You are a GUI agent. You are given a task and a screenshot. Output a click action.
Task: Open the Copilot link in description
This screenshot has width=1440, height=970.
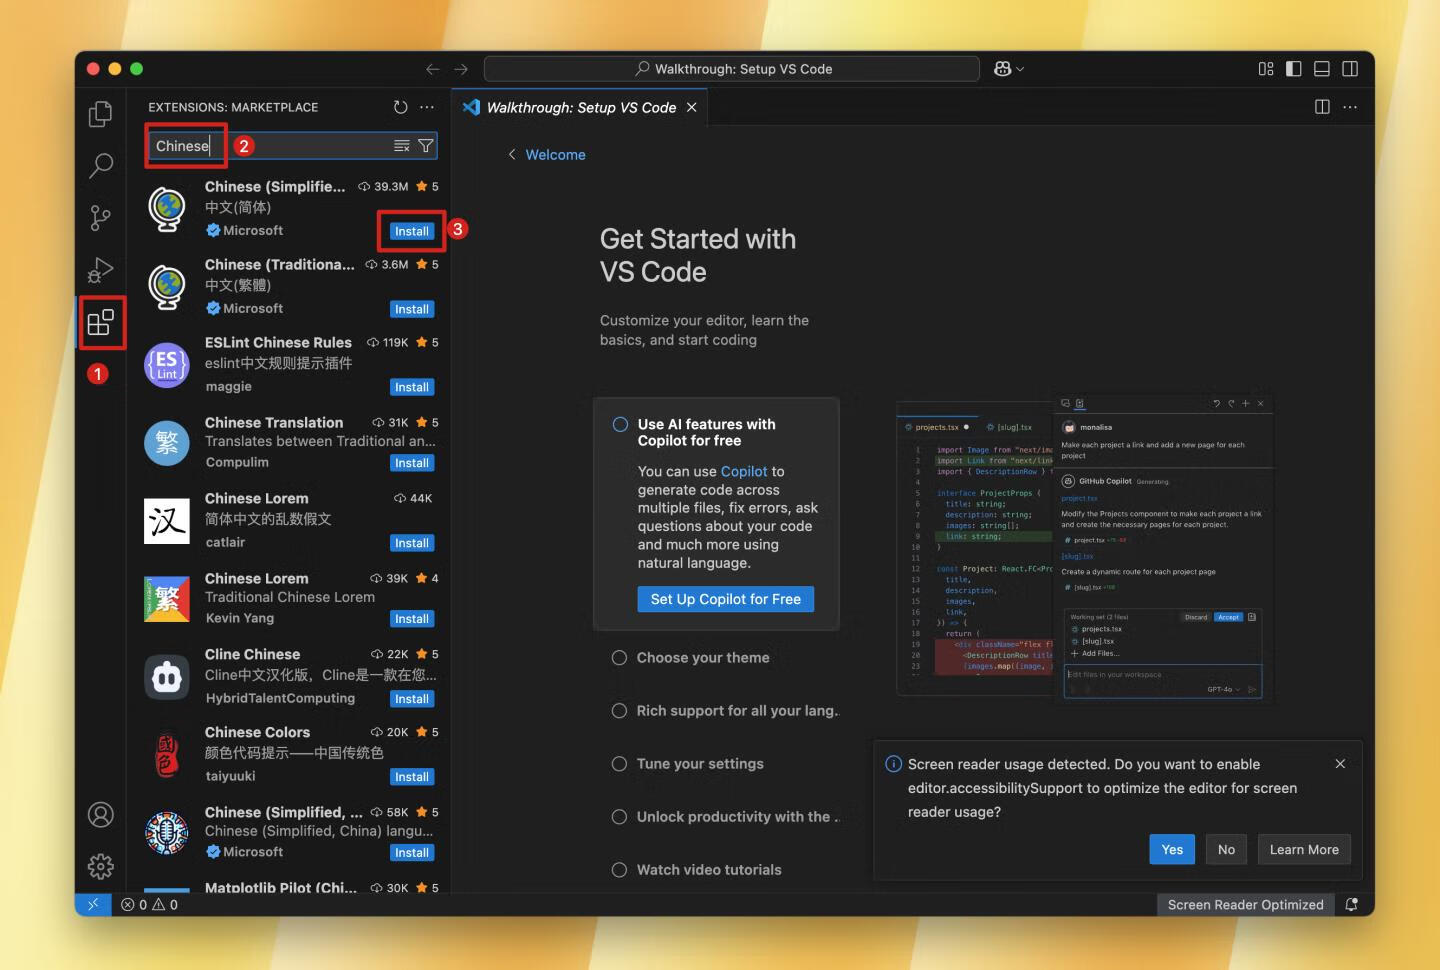pos(744,471)
